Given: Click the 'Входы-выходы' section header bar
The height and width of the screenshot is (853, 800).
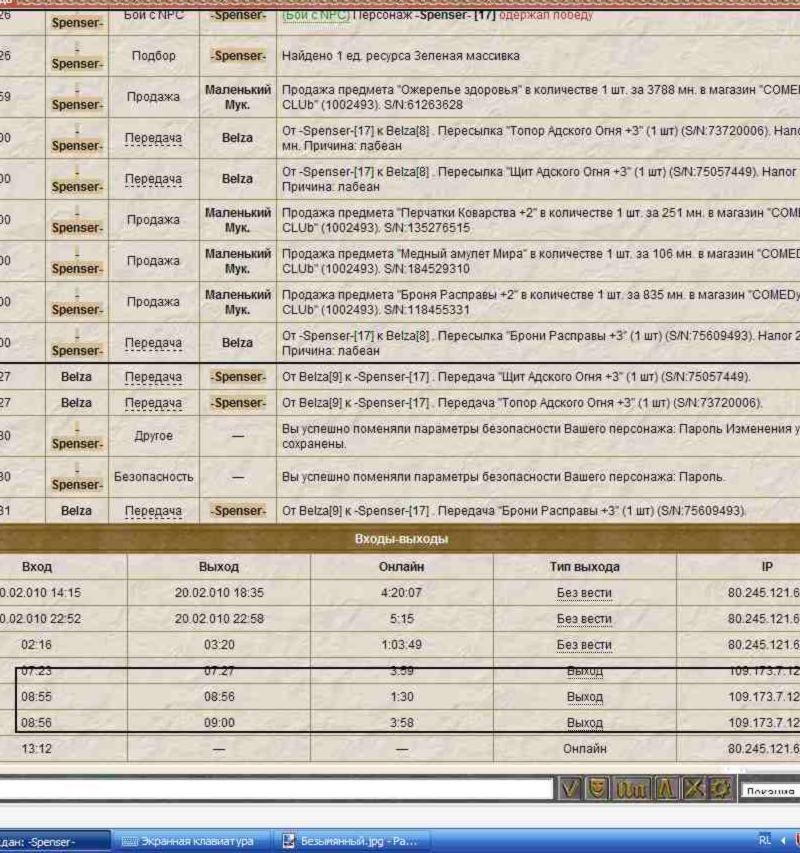Looking at the screenshot, I should [x=400, y=539].
